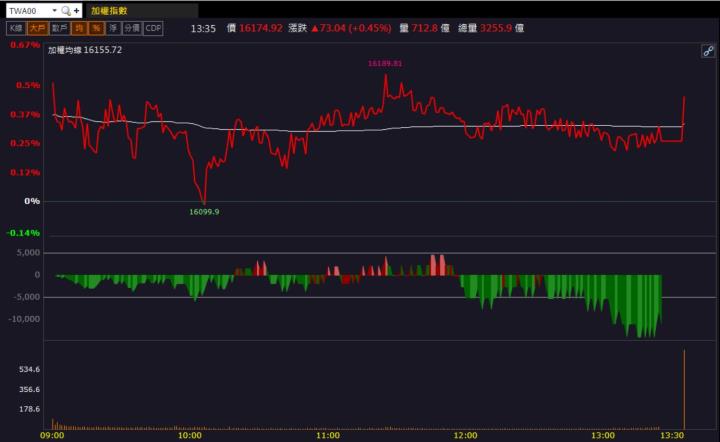Toggle the 散戶 indicator button

click(60, 28)
